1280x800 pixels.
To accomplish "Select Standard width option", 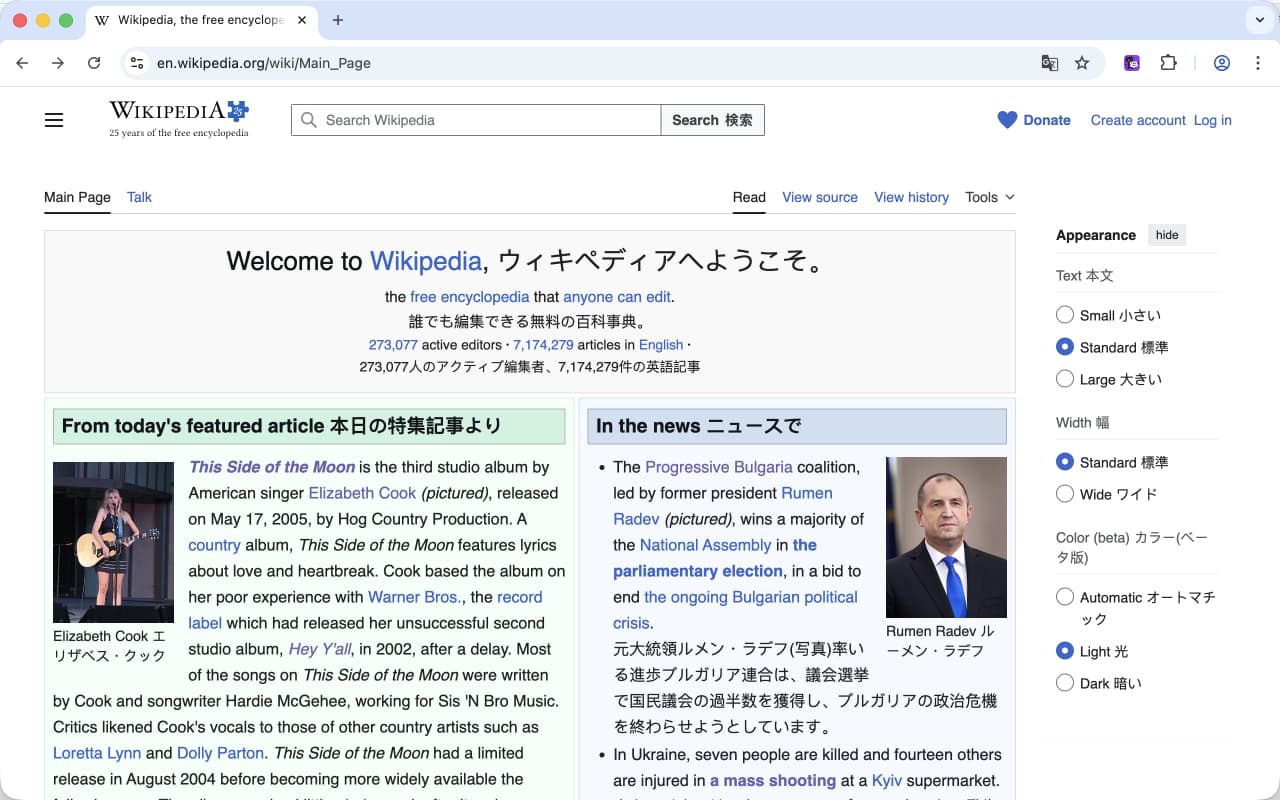I will point(1065,462).
